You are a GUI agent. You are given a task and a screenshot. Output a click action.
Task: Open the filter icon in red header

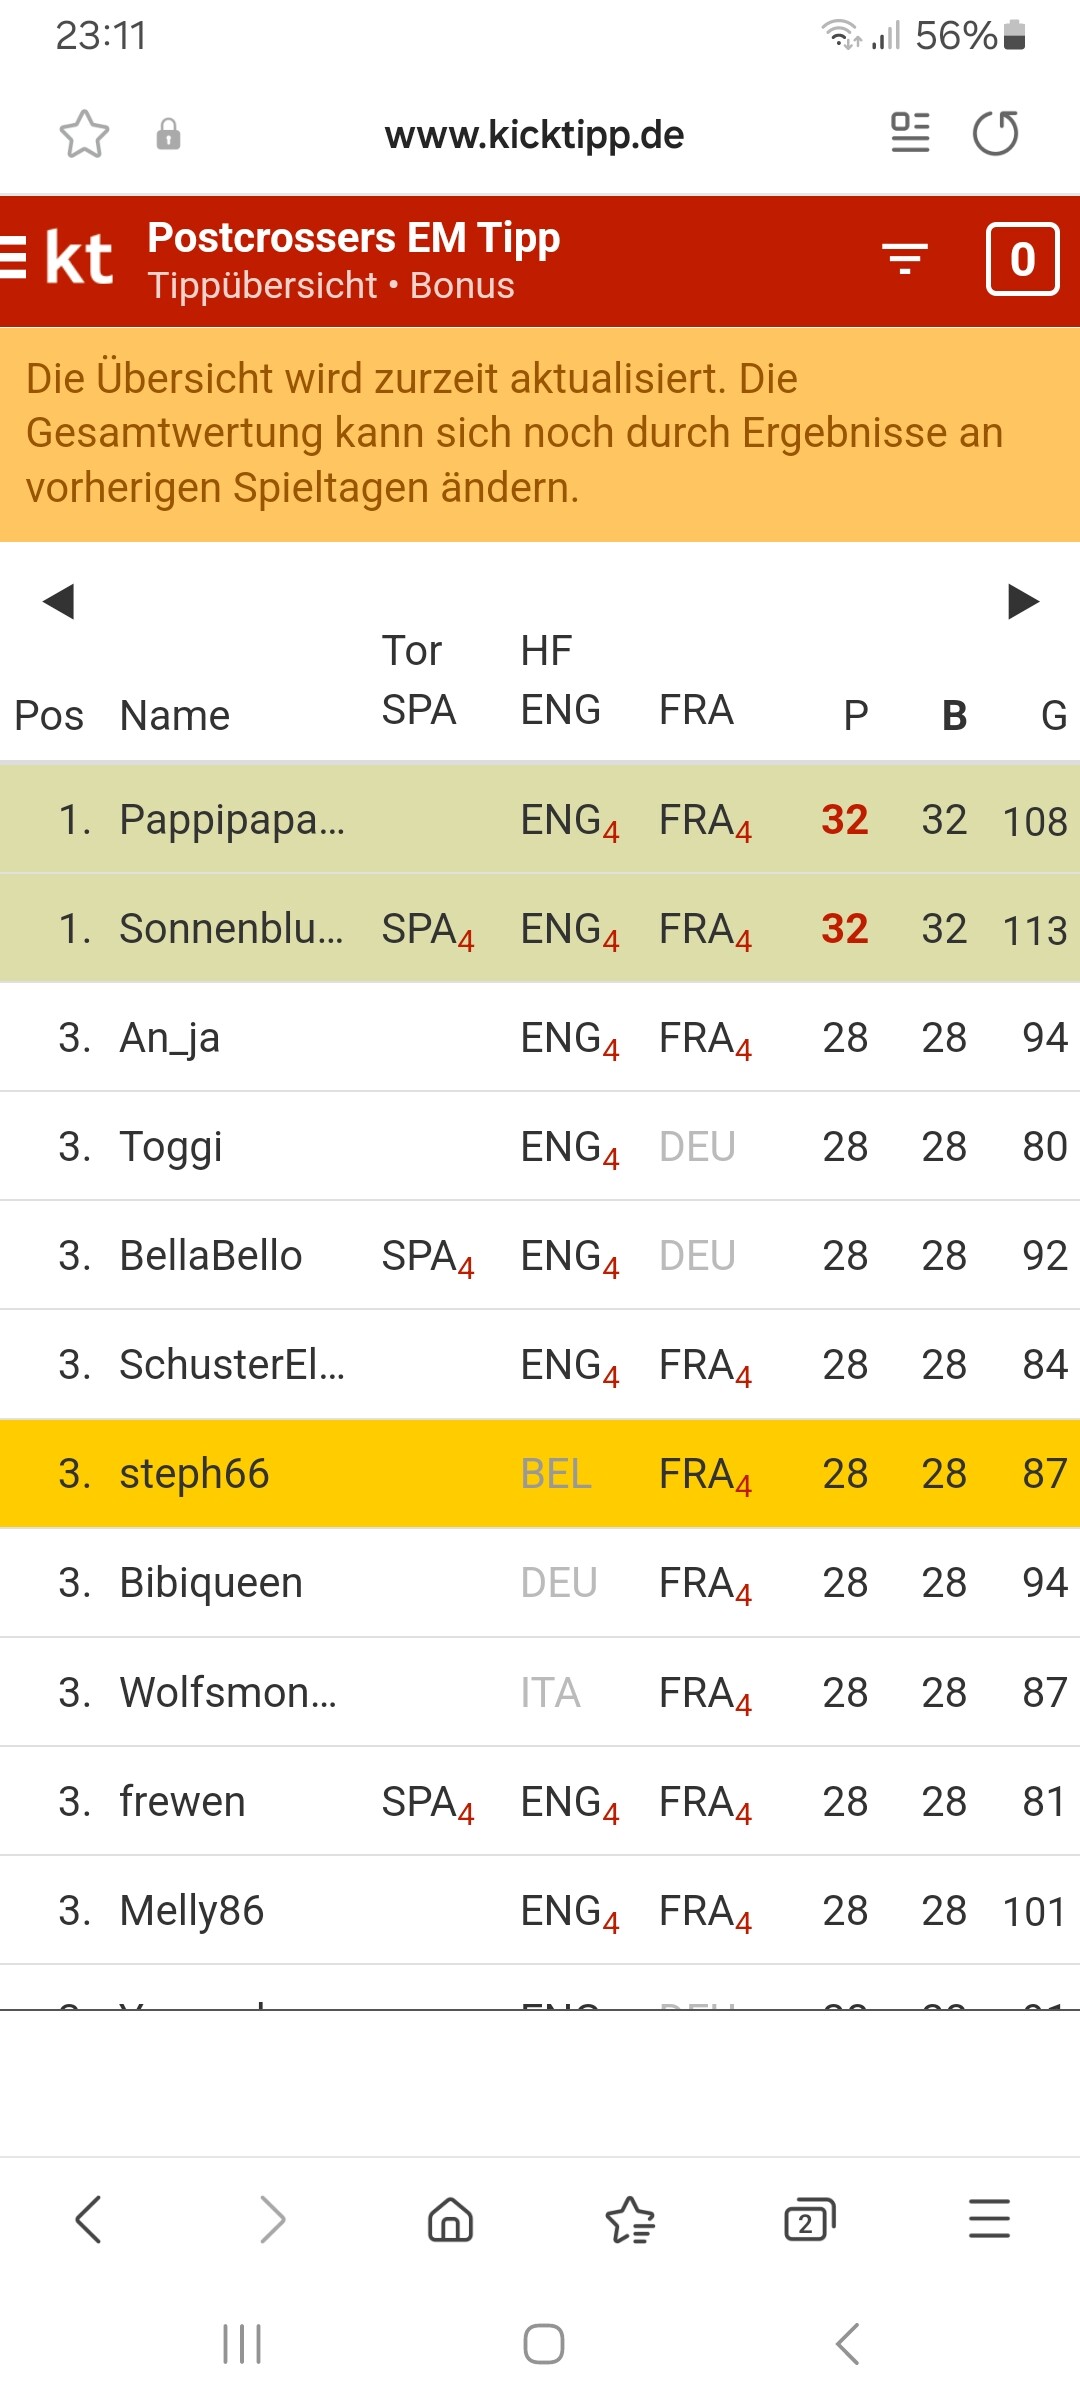pos(905,259)
